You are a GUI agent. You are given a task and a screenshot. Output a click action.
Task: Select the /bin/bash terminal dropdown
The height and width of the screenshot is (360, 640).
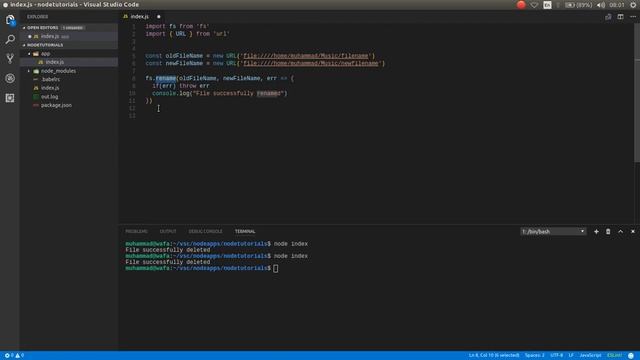553,231
